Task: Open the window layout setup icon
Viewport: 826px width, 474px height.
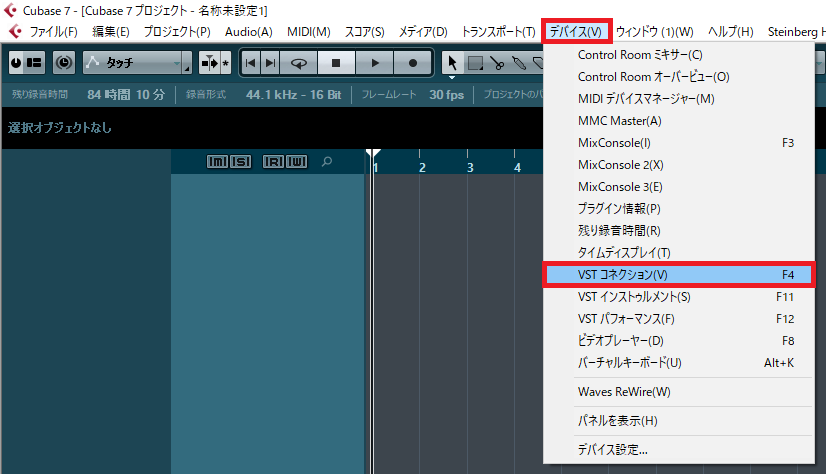Action: click(34, 63)
